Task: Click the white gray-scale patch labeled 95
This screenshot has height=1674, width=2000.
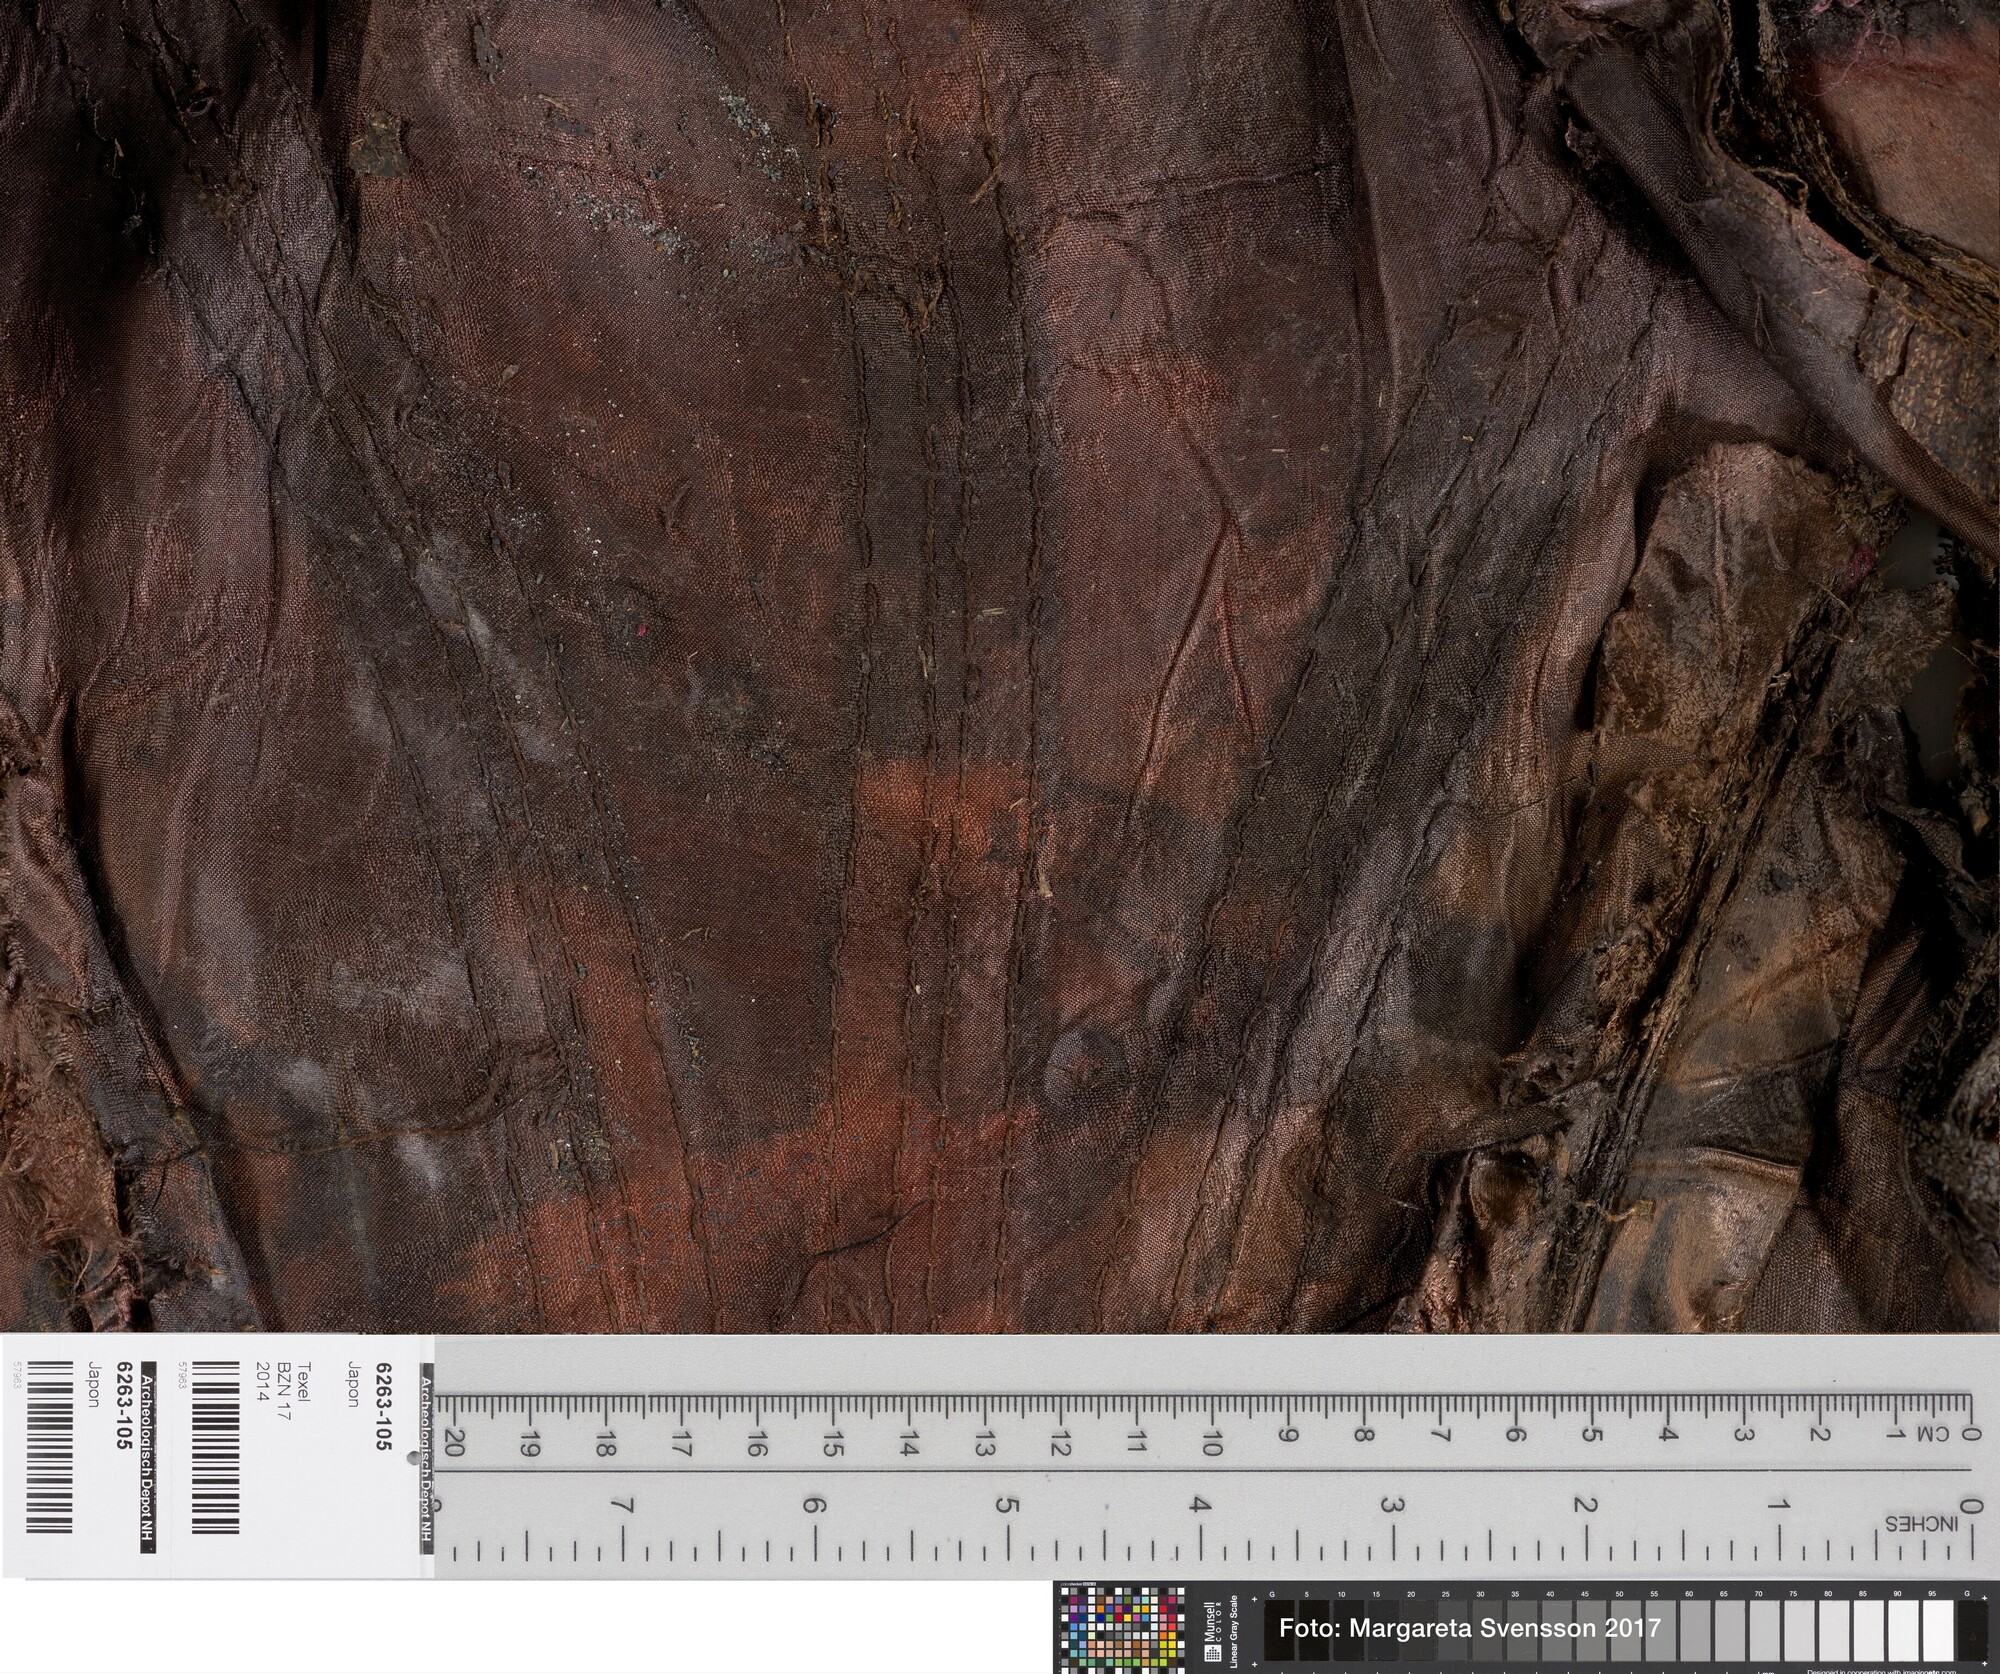Action: pos(1938,1632)
